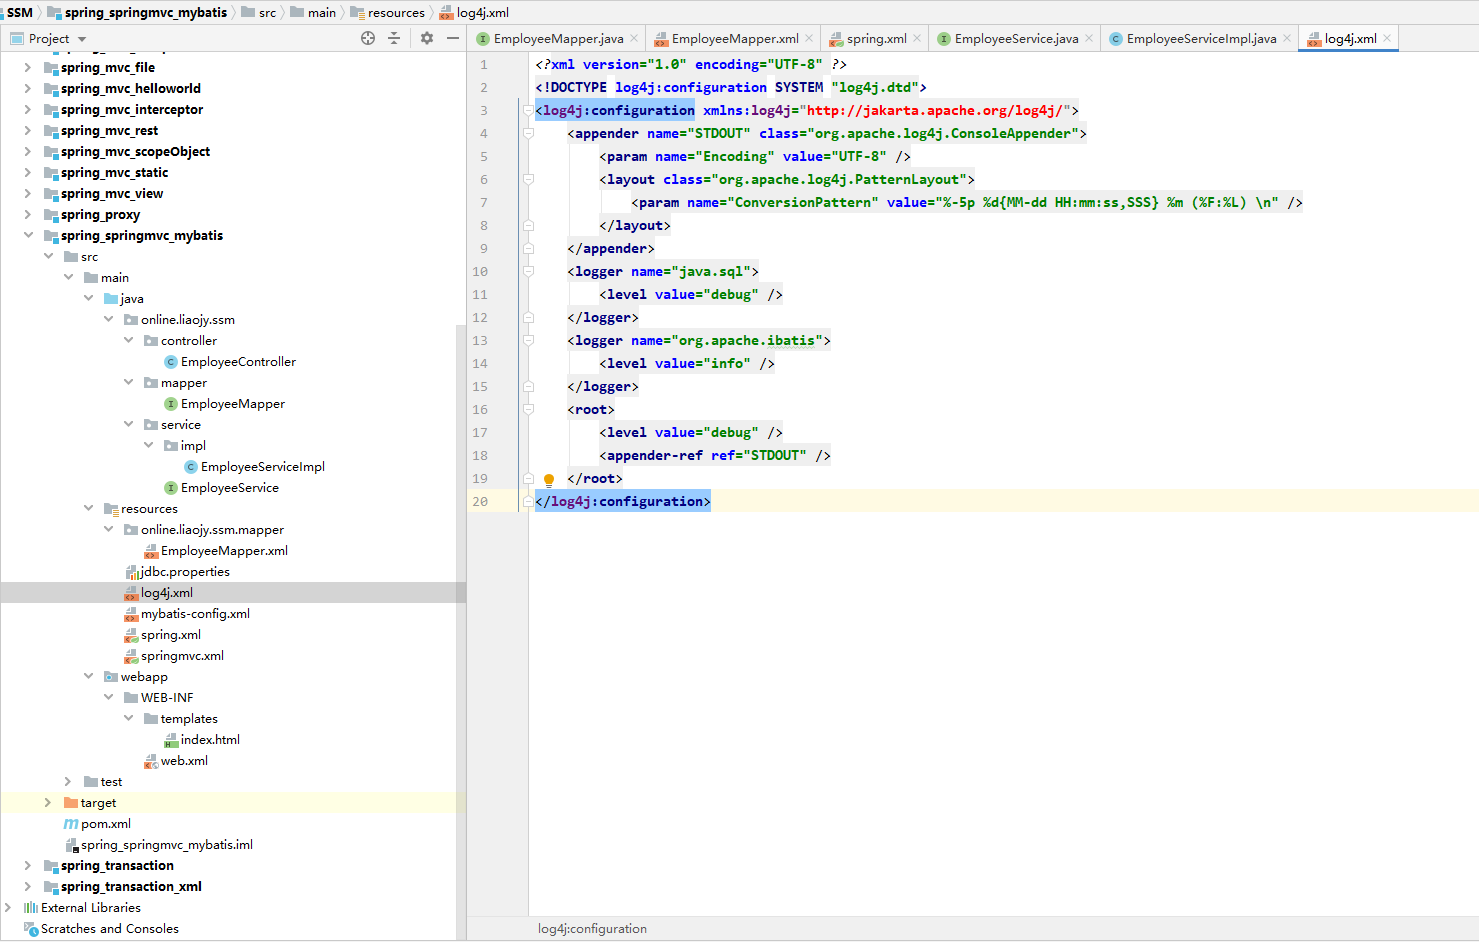Expand the spring_mvc_helloworld module

tap(28, 89)
